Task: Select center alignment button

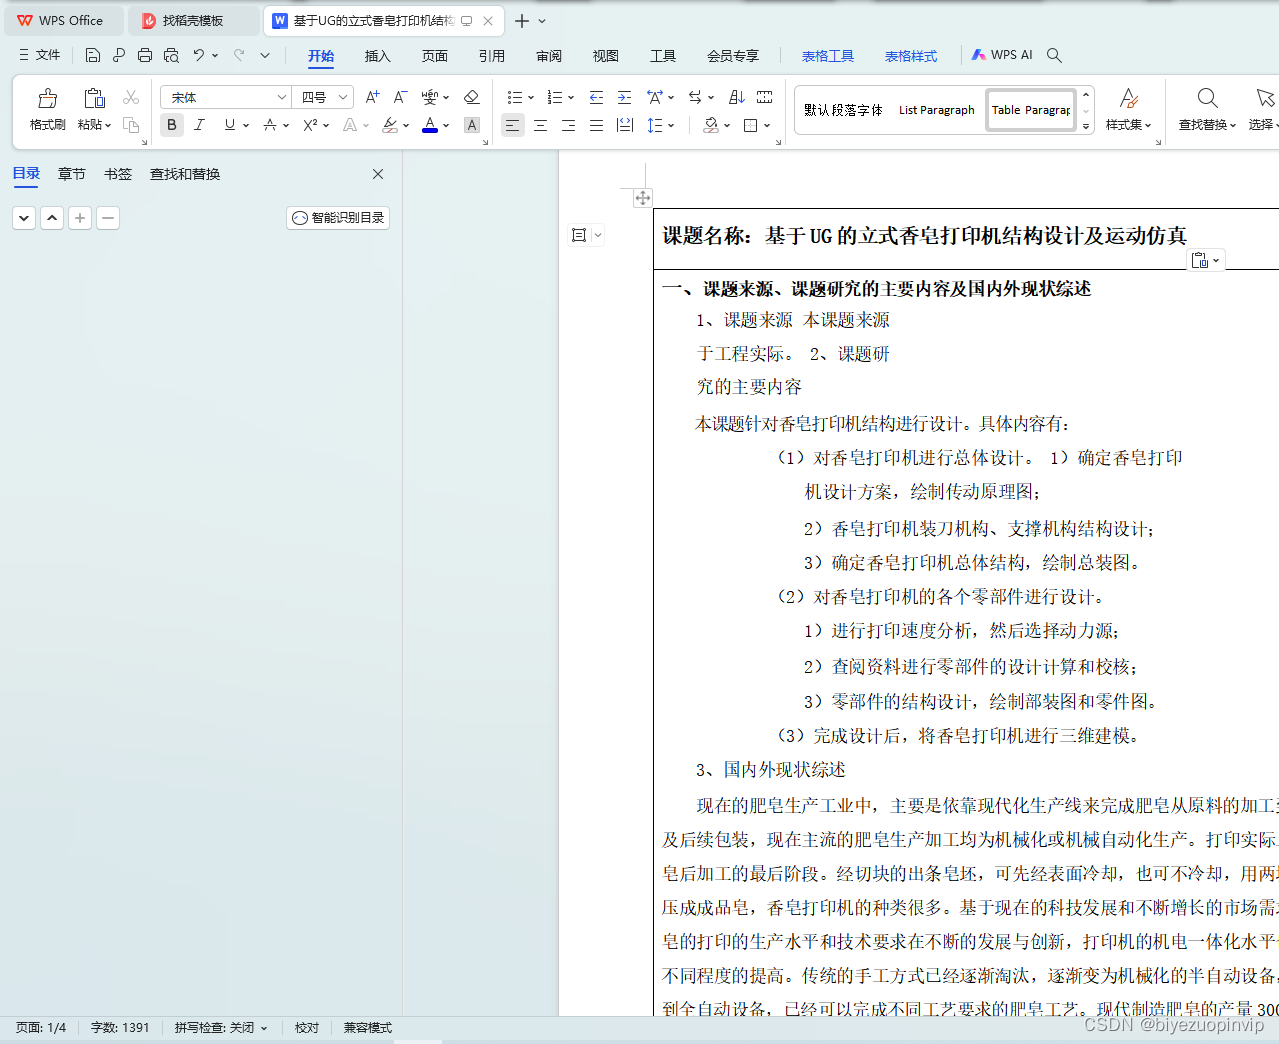Action: (540, 125)
